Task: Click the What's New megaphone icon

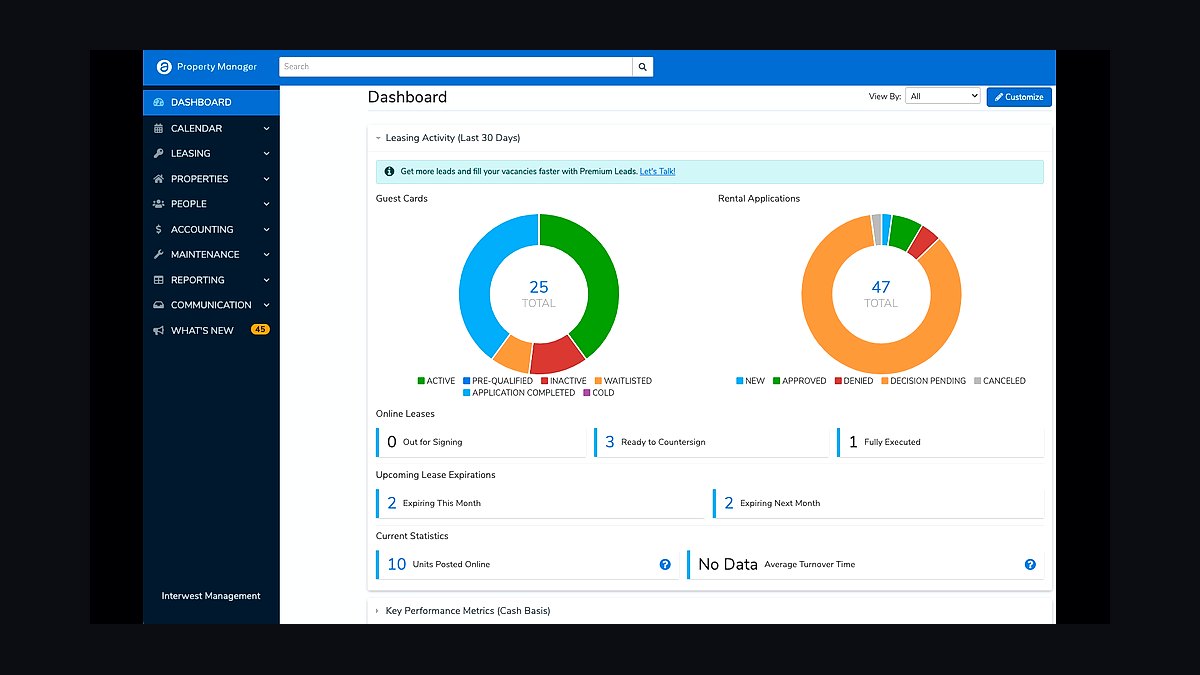Action: click(x=159, y=330)
